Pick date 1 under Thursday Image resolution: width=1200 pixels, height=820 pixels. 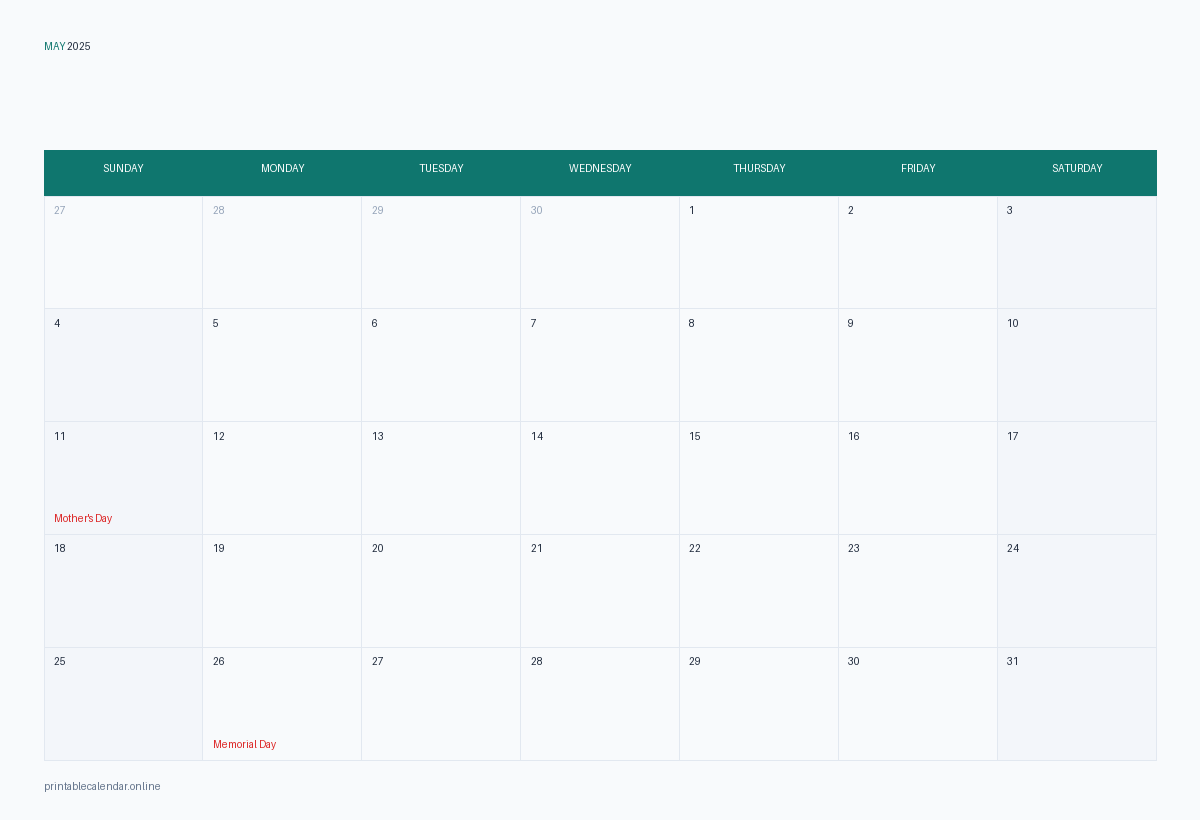[692, 211]
